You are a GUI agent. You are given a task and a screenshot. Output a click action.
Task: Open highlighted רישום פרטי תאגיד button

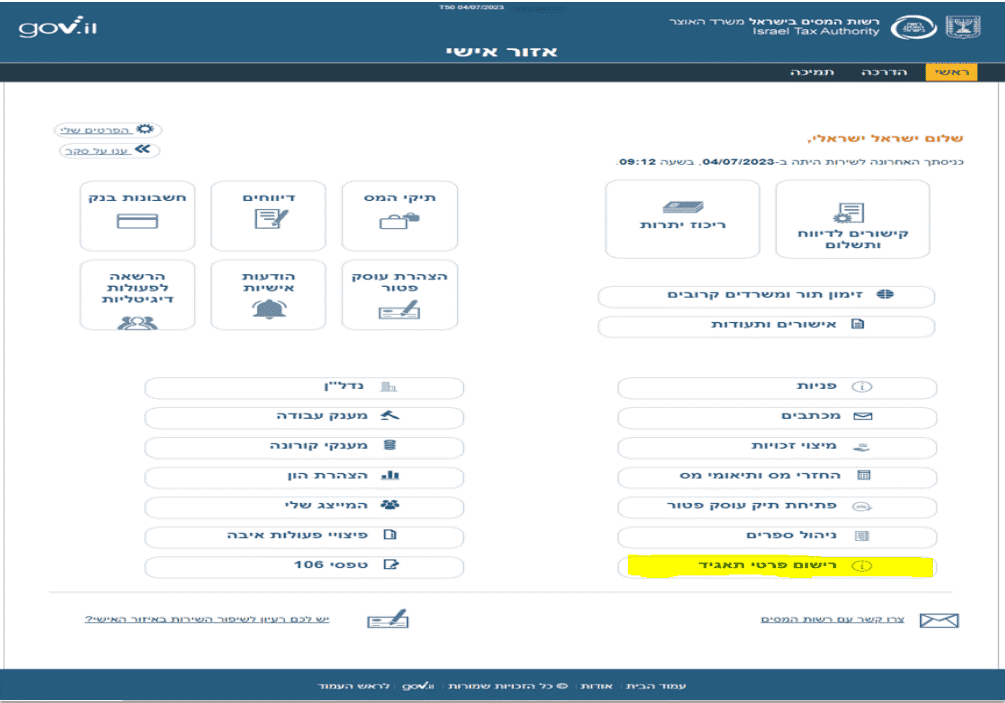coord(776,567)
